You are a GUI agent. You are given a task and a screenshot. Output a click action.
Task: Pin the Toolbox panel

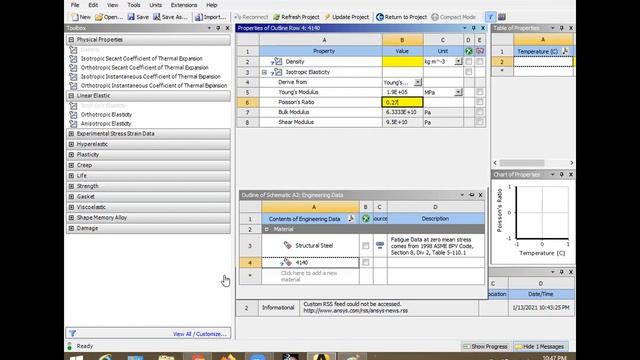pyautogui.click(x=218, y=28)
